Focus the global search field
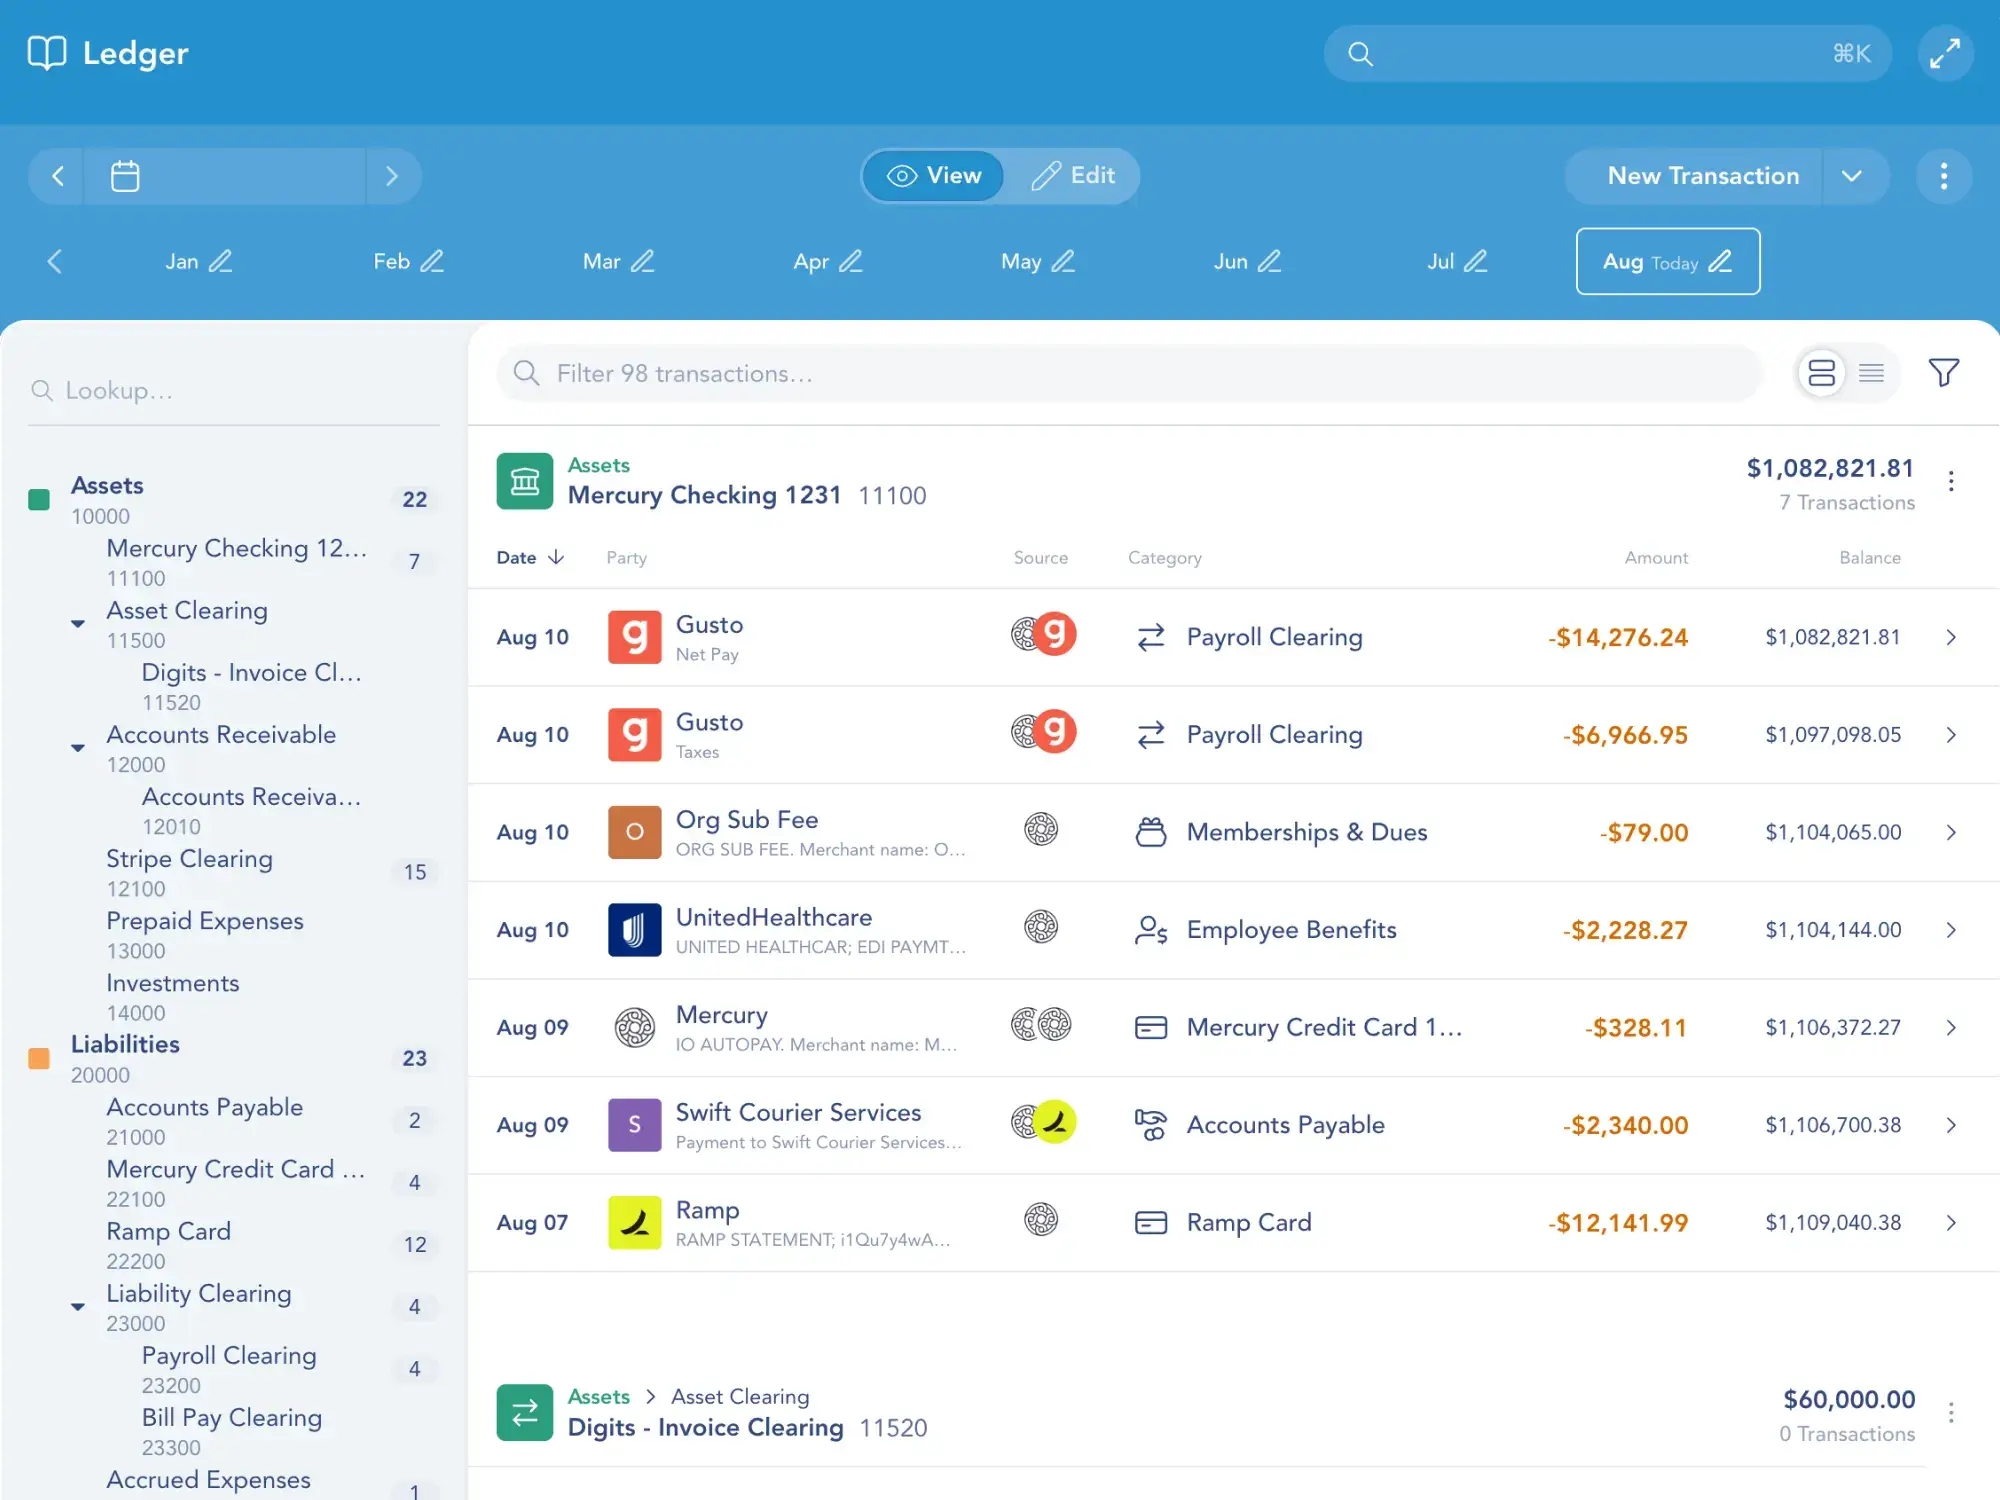2000x1500 pixels. [x=1607, y=53]
